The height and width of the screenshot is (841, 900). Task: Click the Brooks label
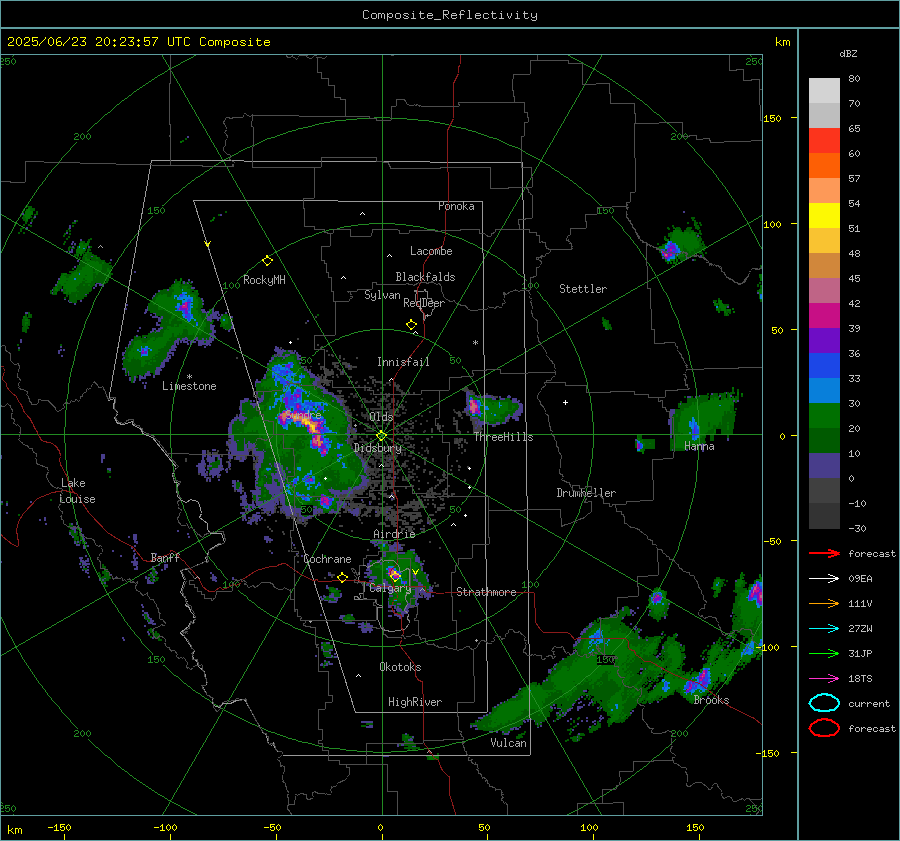[711, 700]
